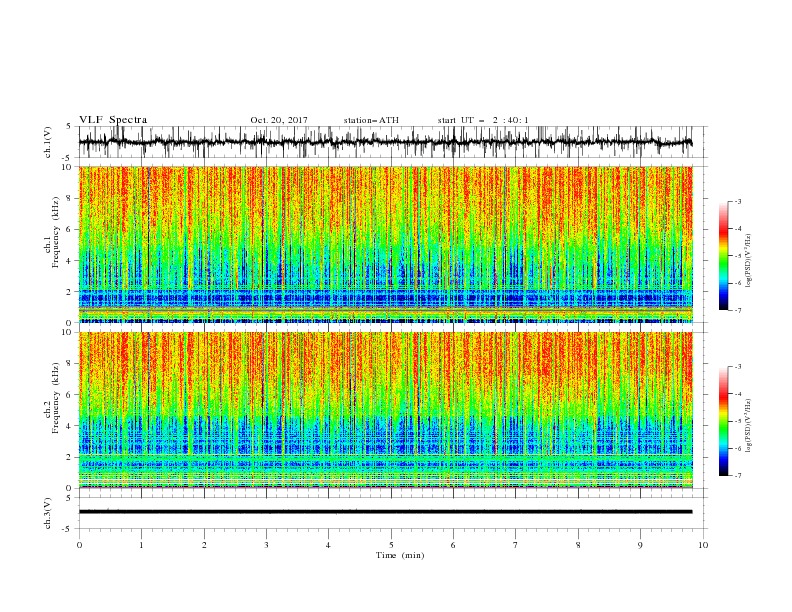792x612 pixels.
Task: Click the upper PSD color bar for ch.1
Action: (x=723, y=256)
